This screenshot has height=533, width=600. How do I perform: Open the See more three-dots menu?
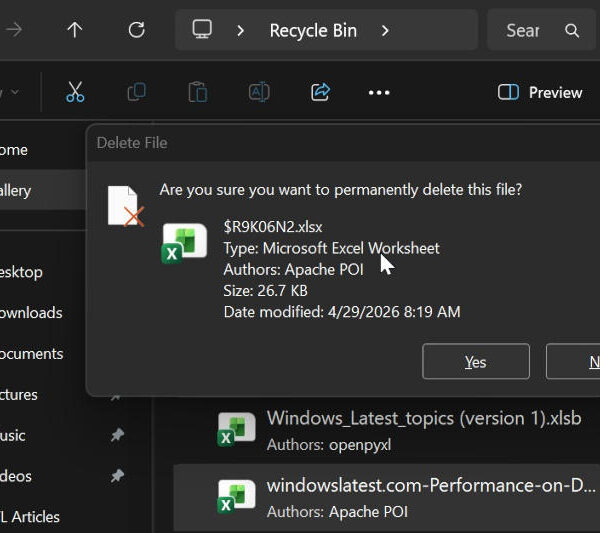pos(379,93)
